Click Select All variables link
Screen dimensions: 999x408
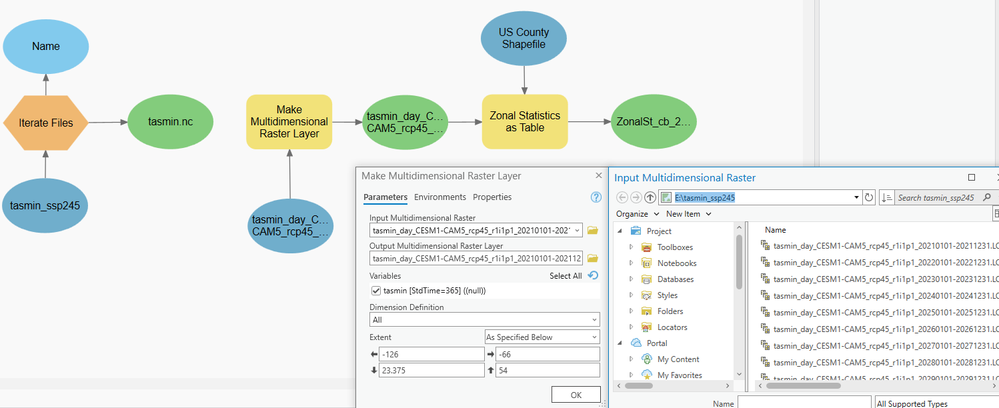[565, 276]
